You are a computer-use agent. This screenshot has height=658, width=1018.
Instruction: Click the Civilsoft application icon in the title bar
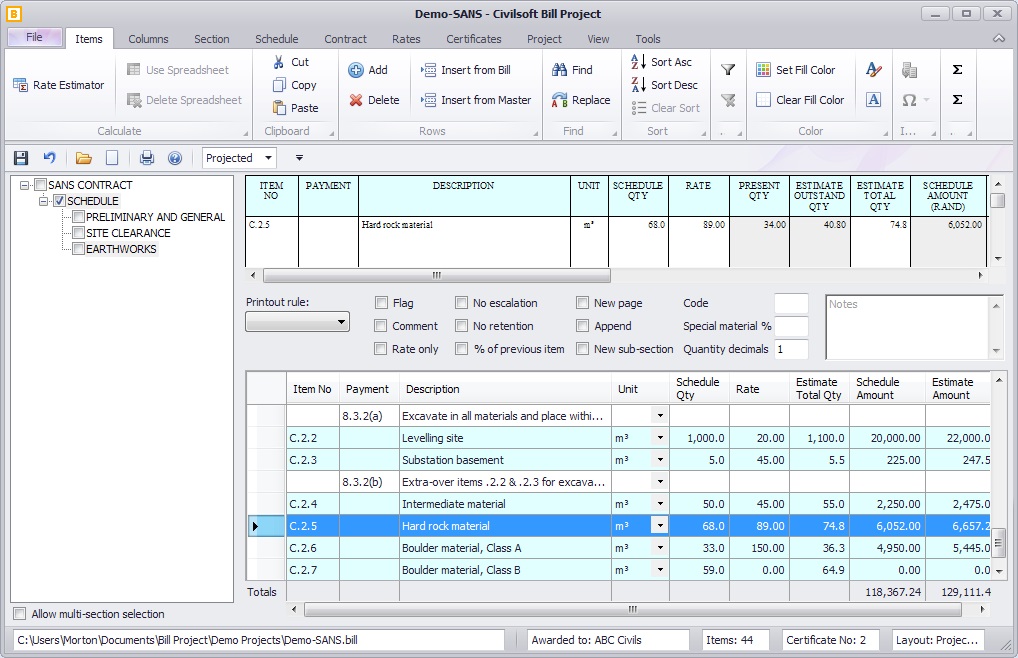[14, 14]
